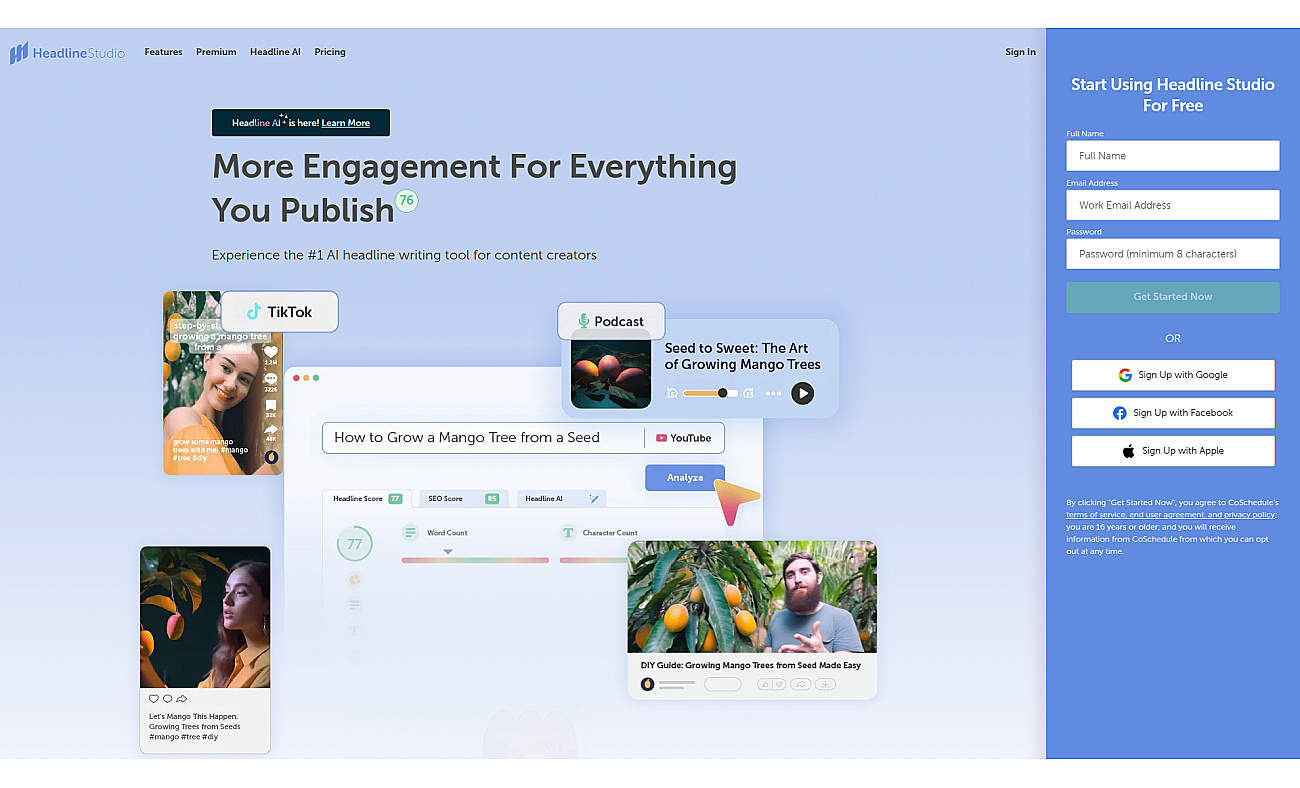Play the Seed to Sweet podcast
The image size is (1300, 788).
(802, 393)
